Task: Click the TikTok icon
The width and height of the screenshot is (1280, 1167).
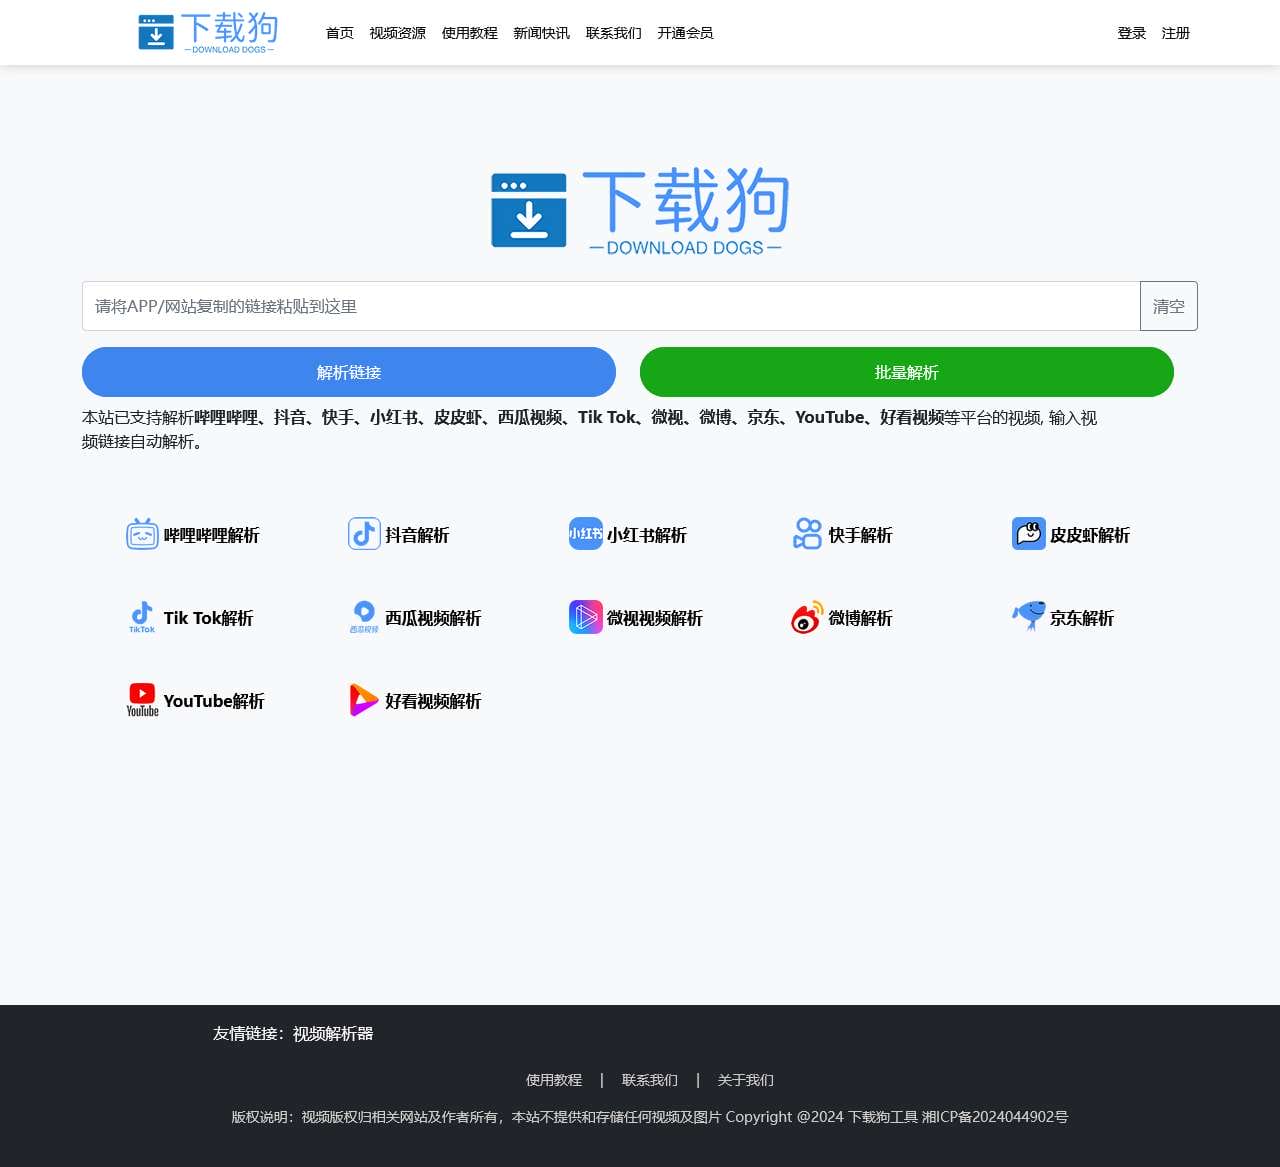Action: tap(142, 617)
